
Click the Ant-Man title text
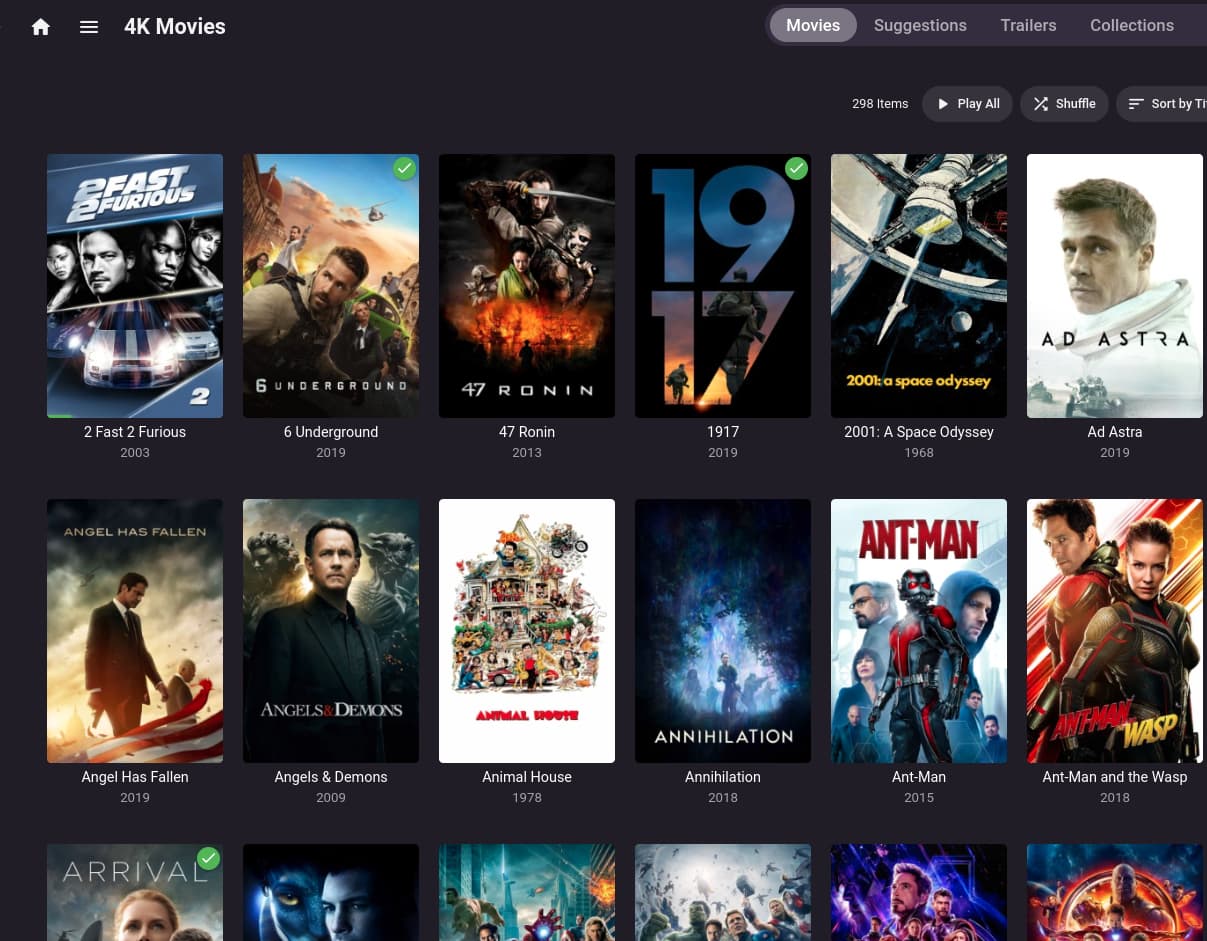(919, 777)
